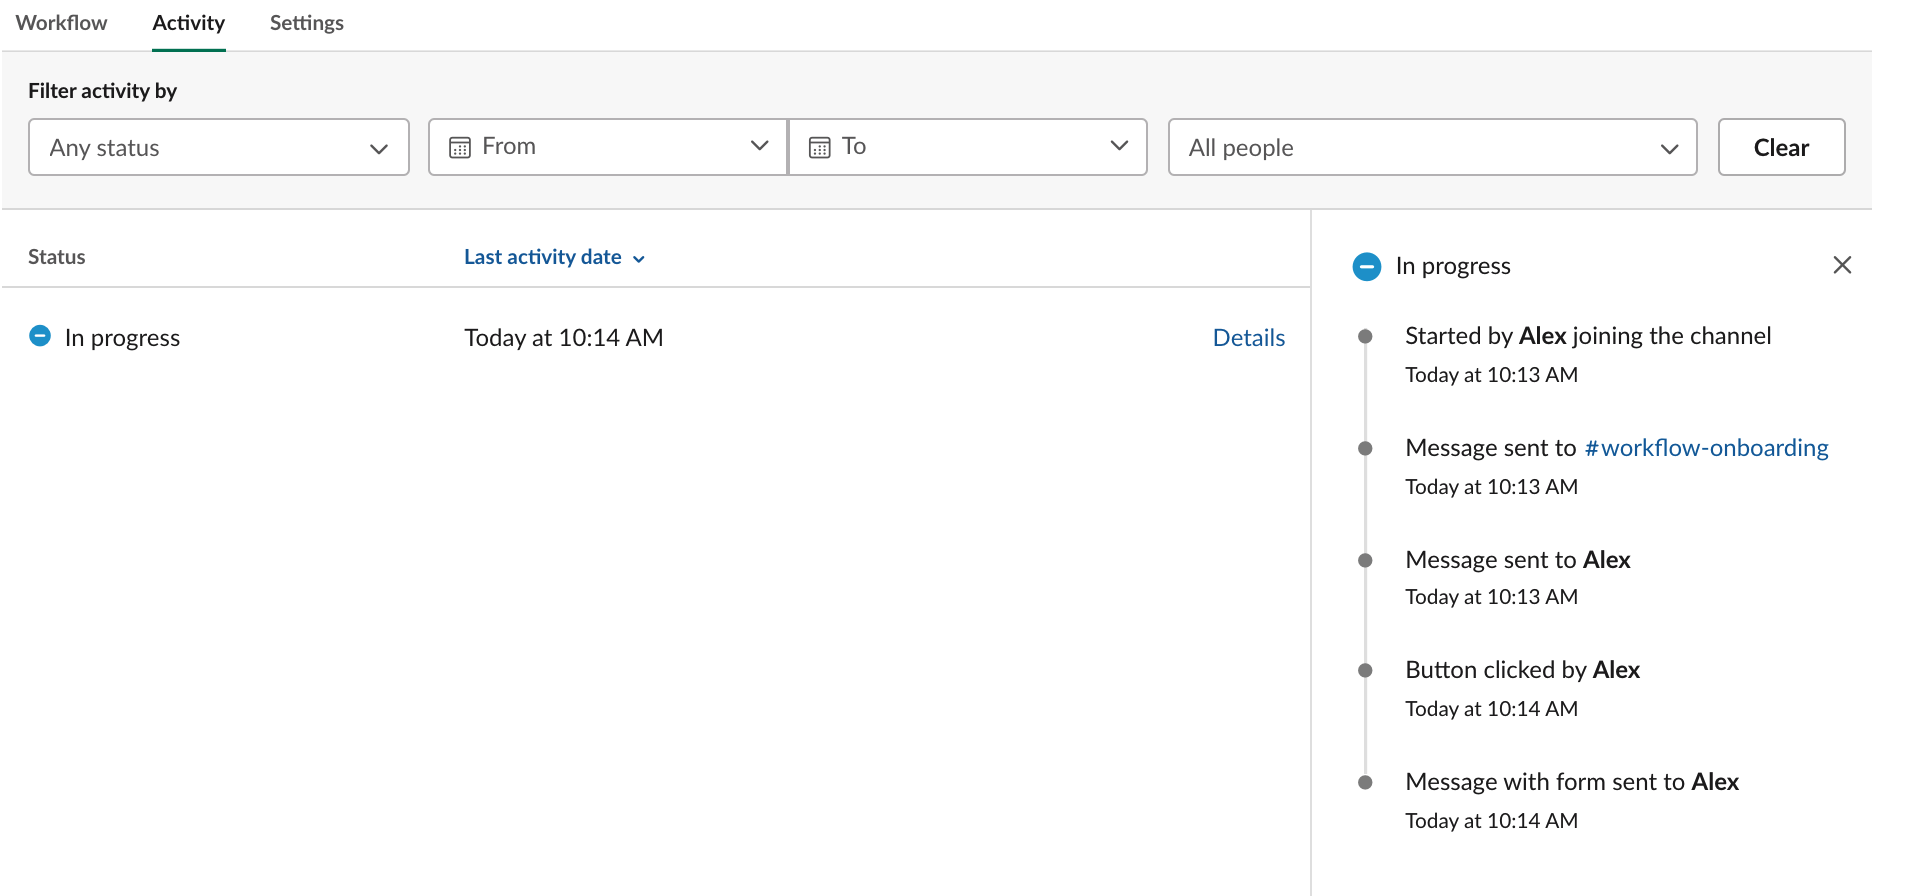Clear the activity filters
Screen dimensions: 1920x896
(1781, 147)
